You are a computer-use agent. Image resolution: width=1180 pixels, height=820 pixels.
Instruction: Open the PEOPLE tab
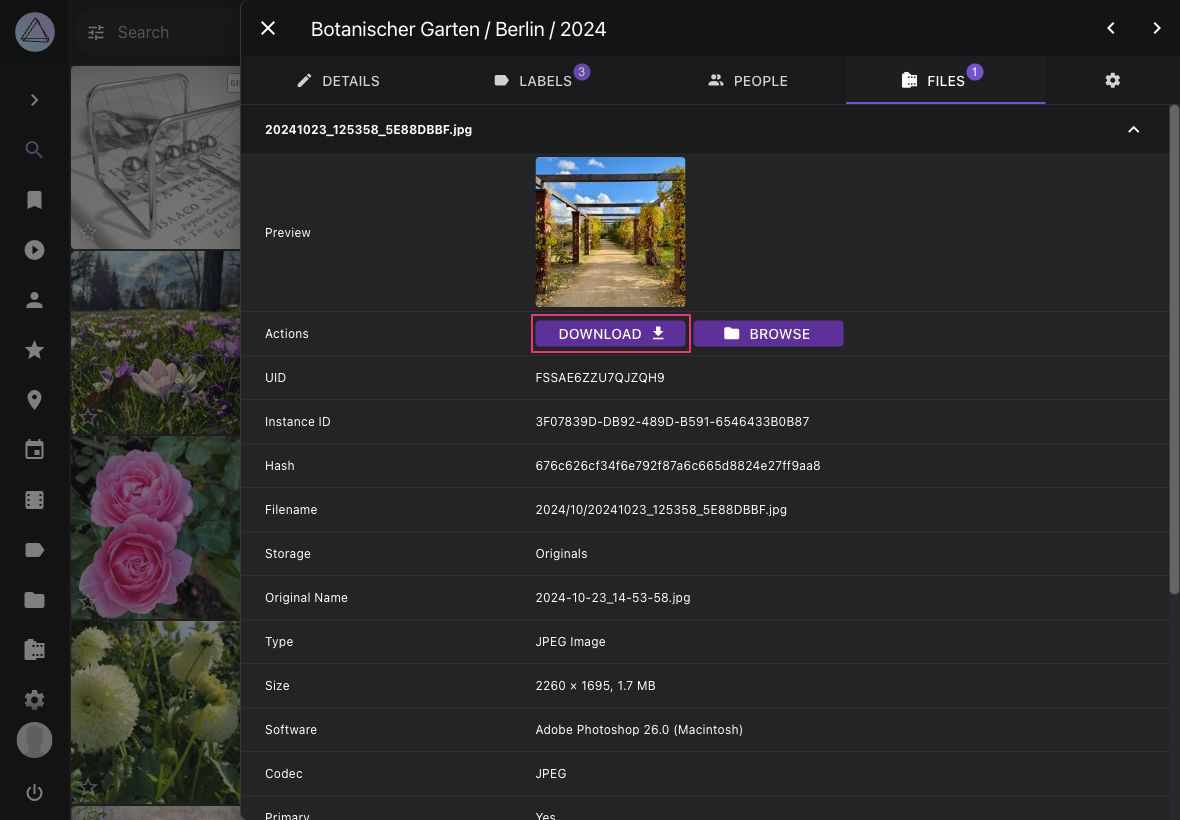pos(747,80)
